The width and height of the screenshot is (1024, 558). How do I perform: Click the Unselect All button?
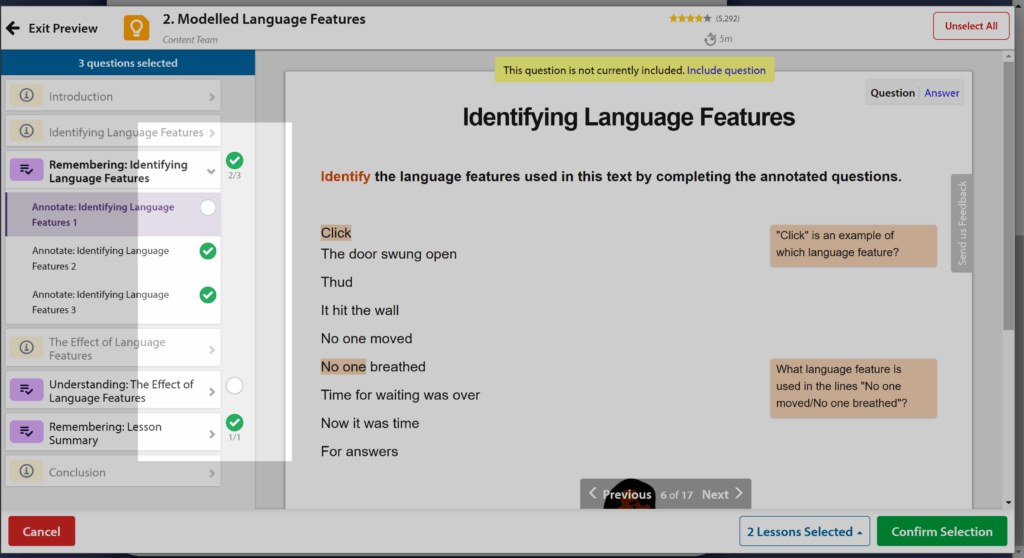pyautogui.click(x=970, y=26)
